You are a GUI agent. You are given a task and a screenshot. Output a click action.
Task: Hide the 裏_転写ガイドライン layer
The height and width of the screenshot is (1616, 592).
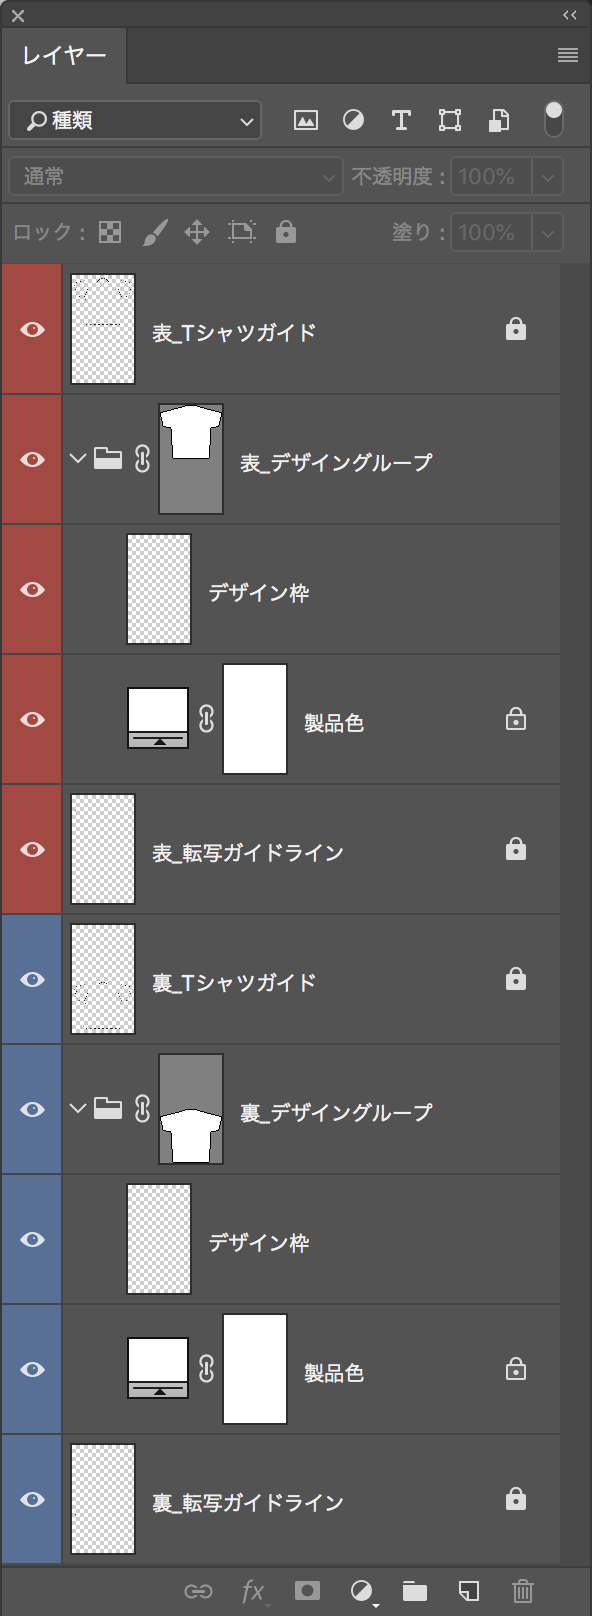32,1499
